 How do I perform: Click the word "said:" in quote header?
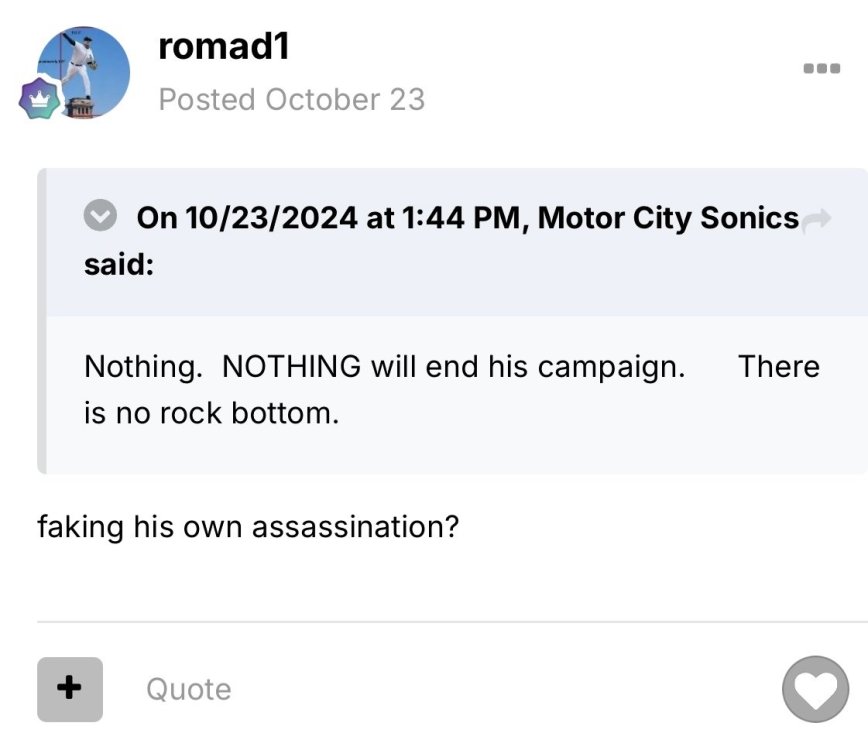coord(118,267)
